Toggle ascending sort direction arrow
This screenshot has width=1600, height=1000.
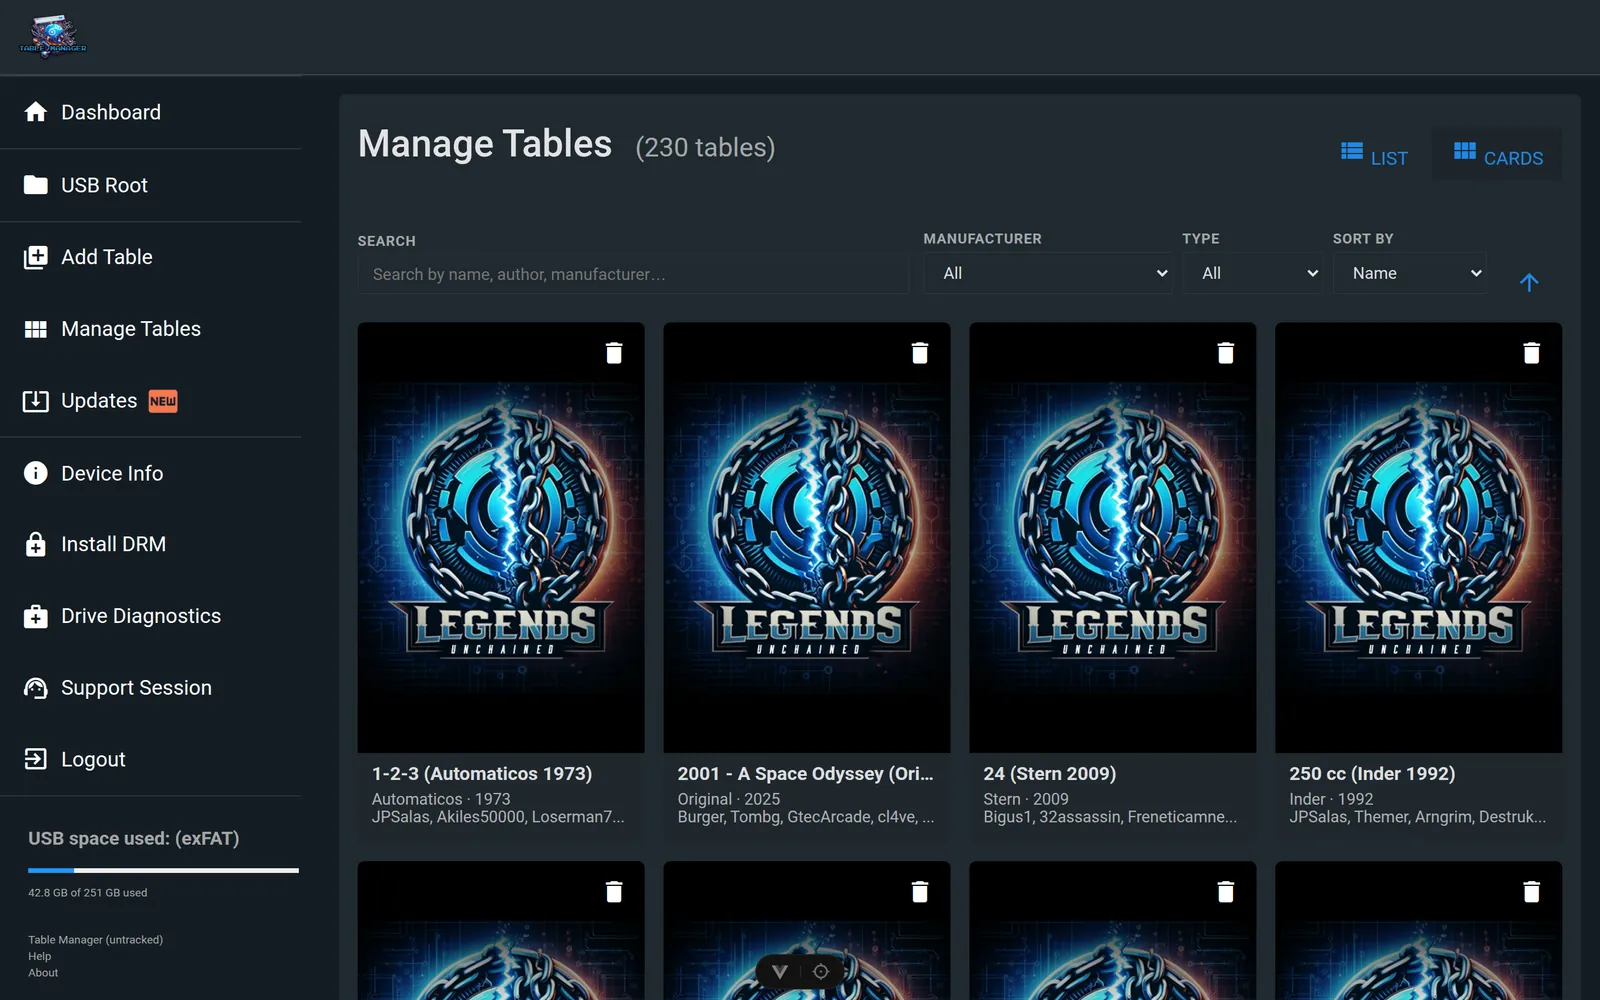[1529, 283]
